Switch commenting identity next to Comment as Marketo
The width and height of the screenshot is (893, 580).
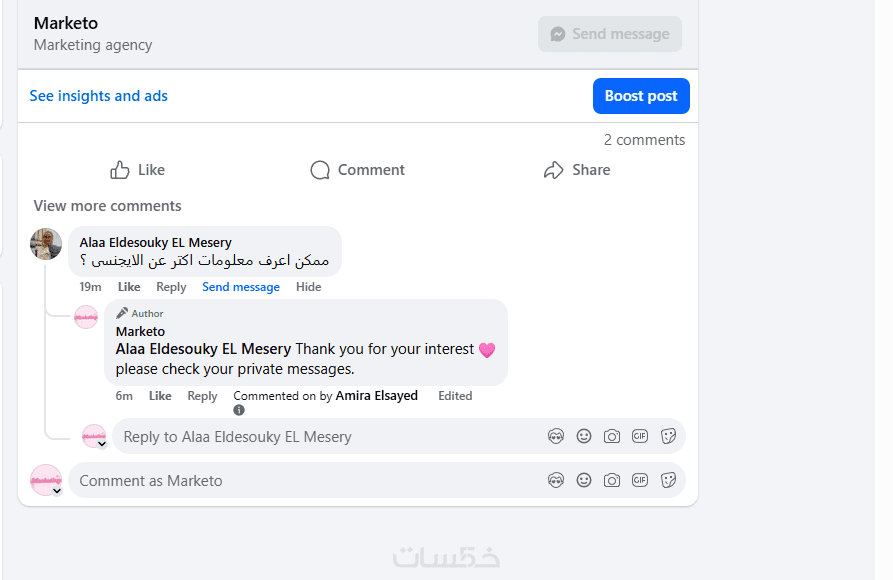click(x=57, y=490)
